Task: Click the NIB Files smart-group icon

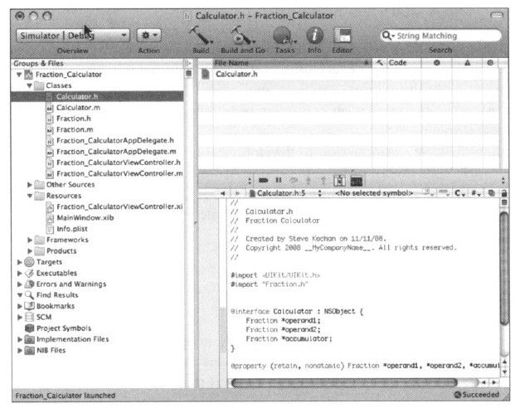Action: pyautogui.click(x=29, y=350)
